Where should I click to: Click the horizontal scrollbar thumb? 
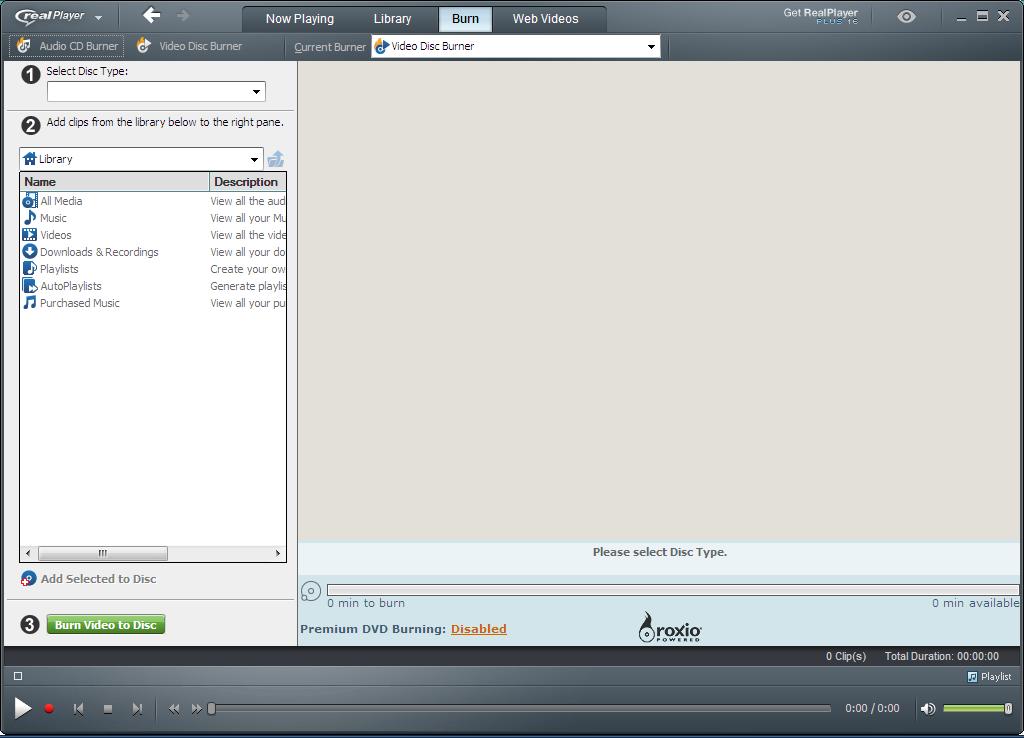[103, 553]
